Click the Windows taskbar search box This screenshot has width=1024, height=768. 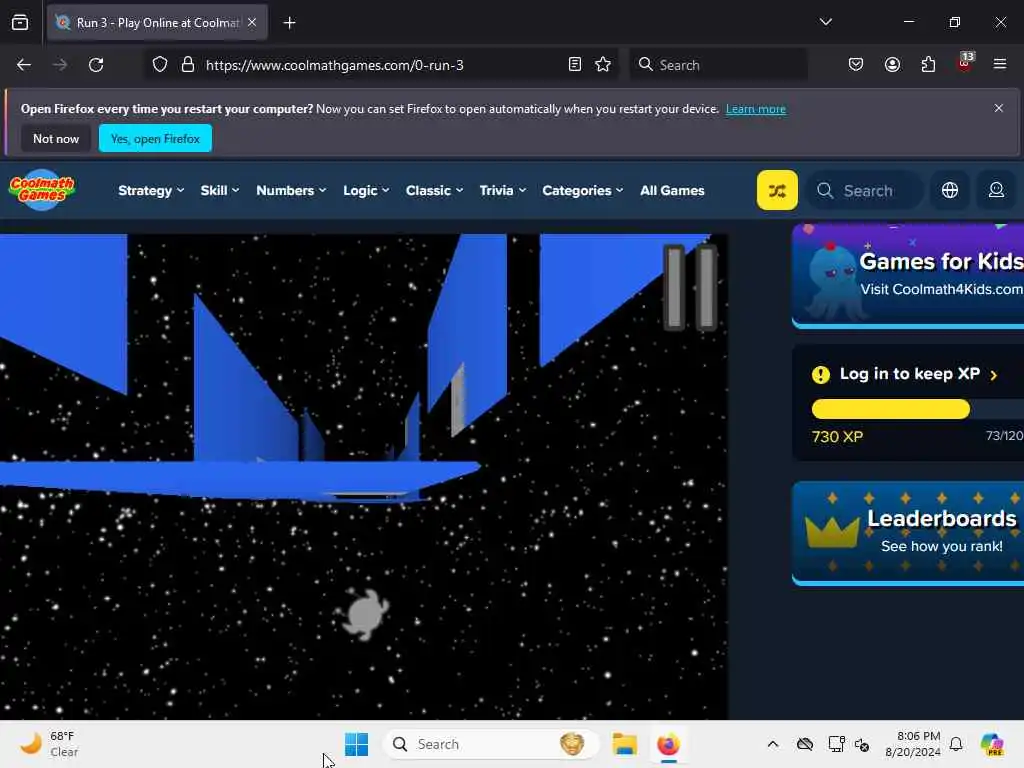(491, 744)
